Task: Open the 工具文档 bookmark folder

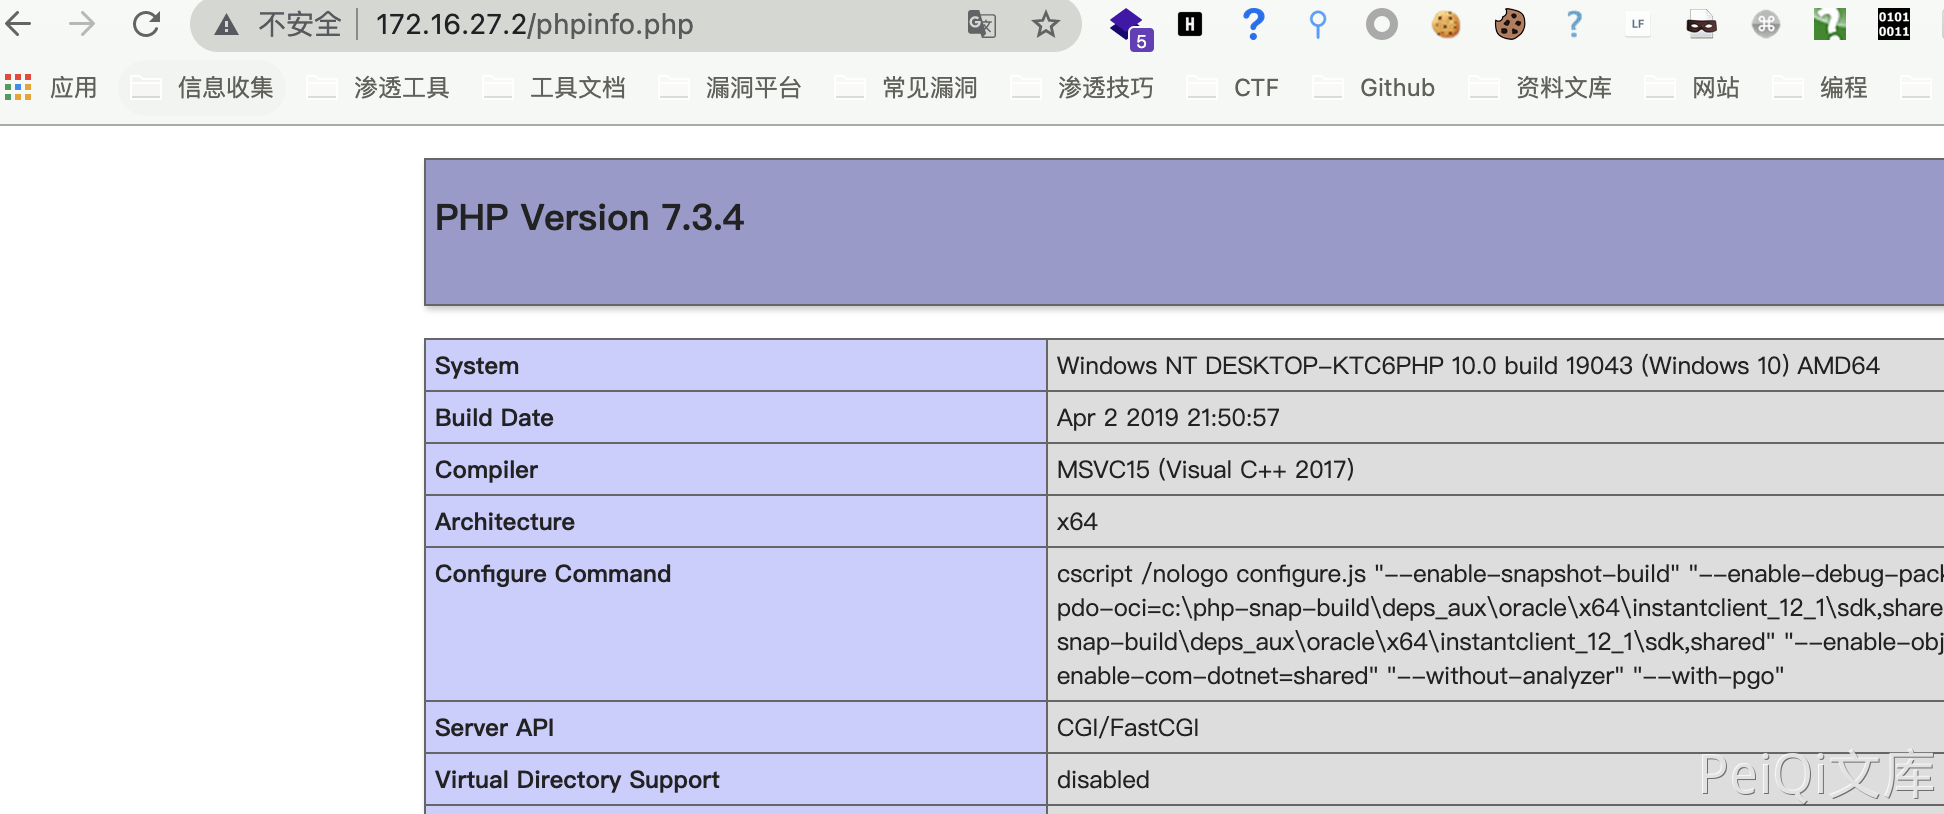Action: 554,88
